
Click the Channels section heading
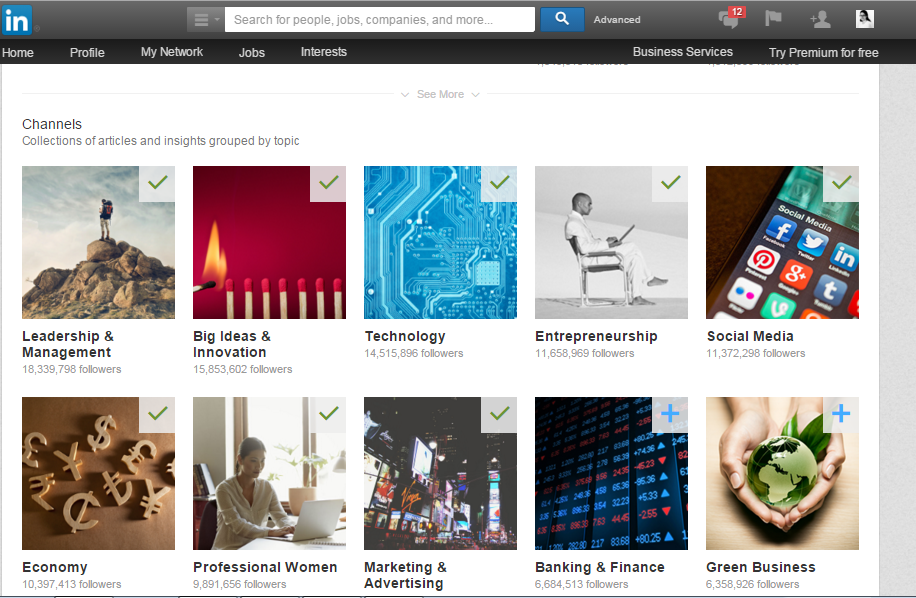(52, 124)
